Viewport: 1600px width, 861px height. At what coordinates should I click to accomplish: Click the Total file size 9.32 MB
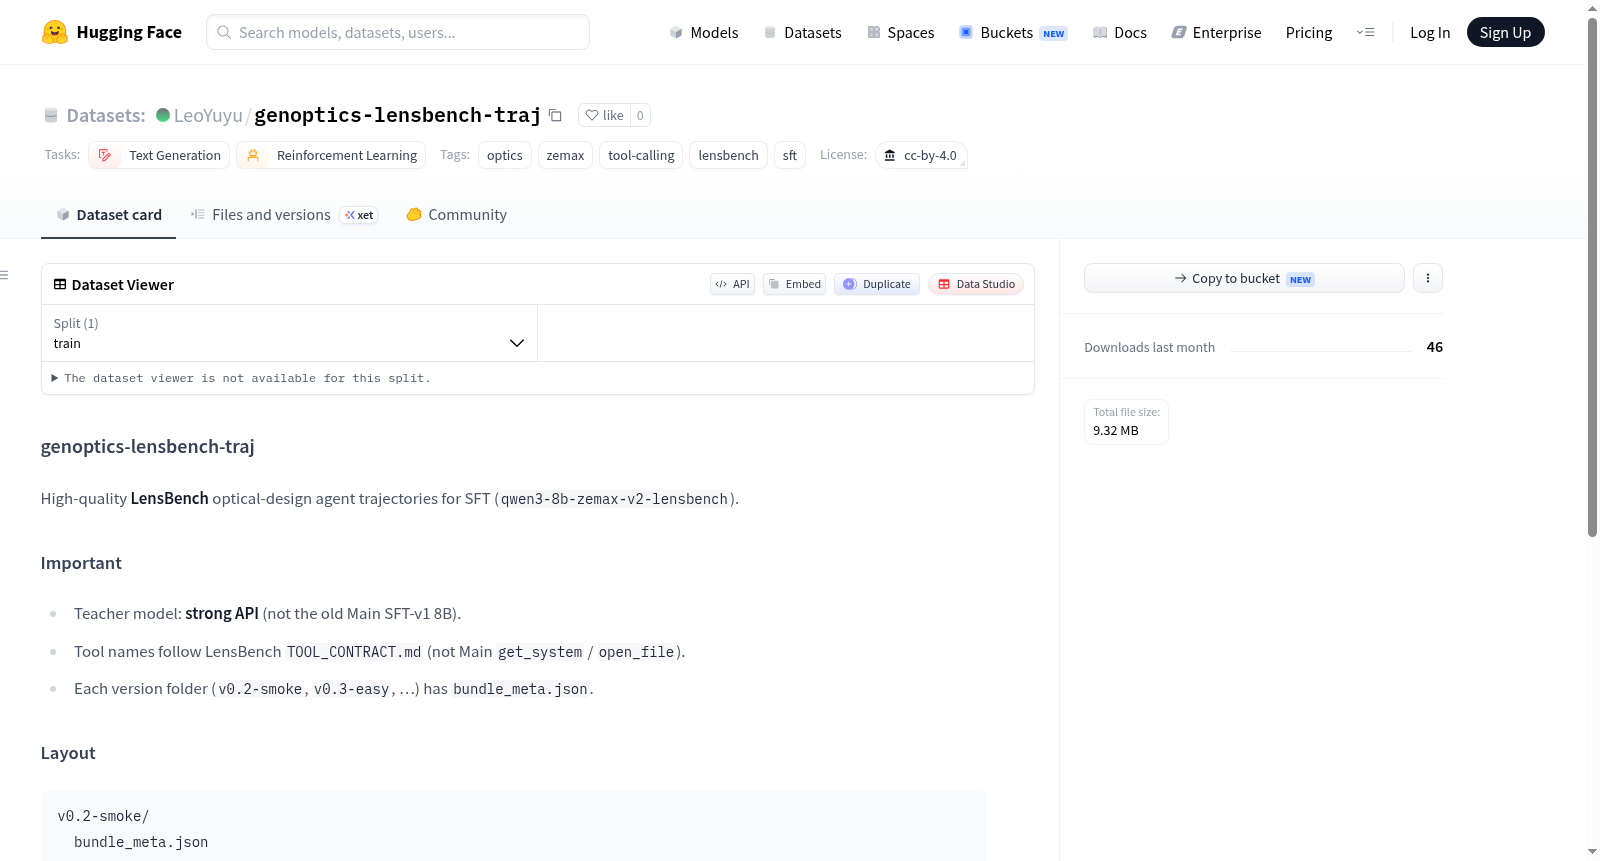pos(1126,421)
